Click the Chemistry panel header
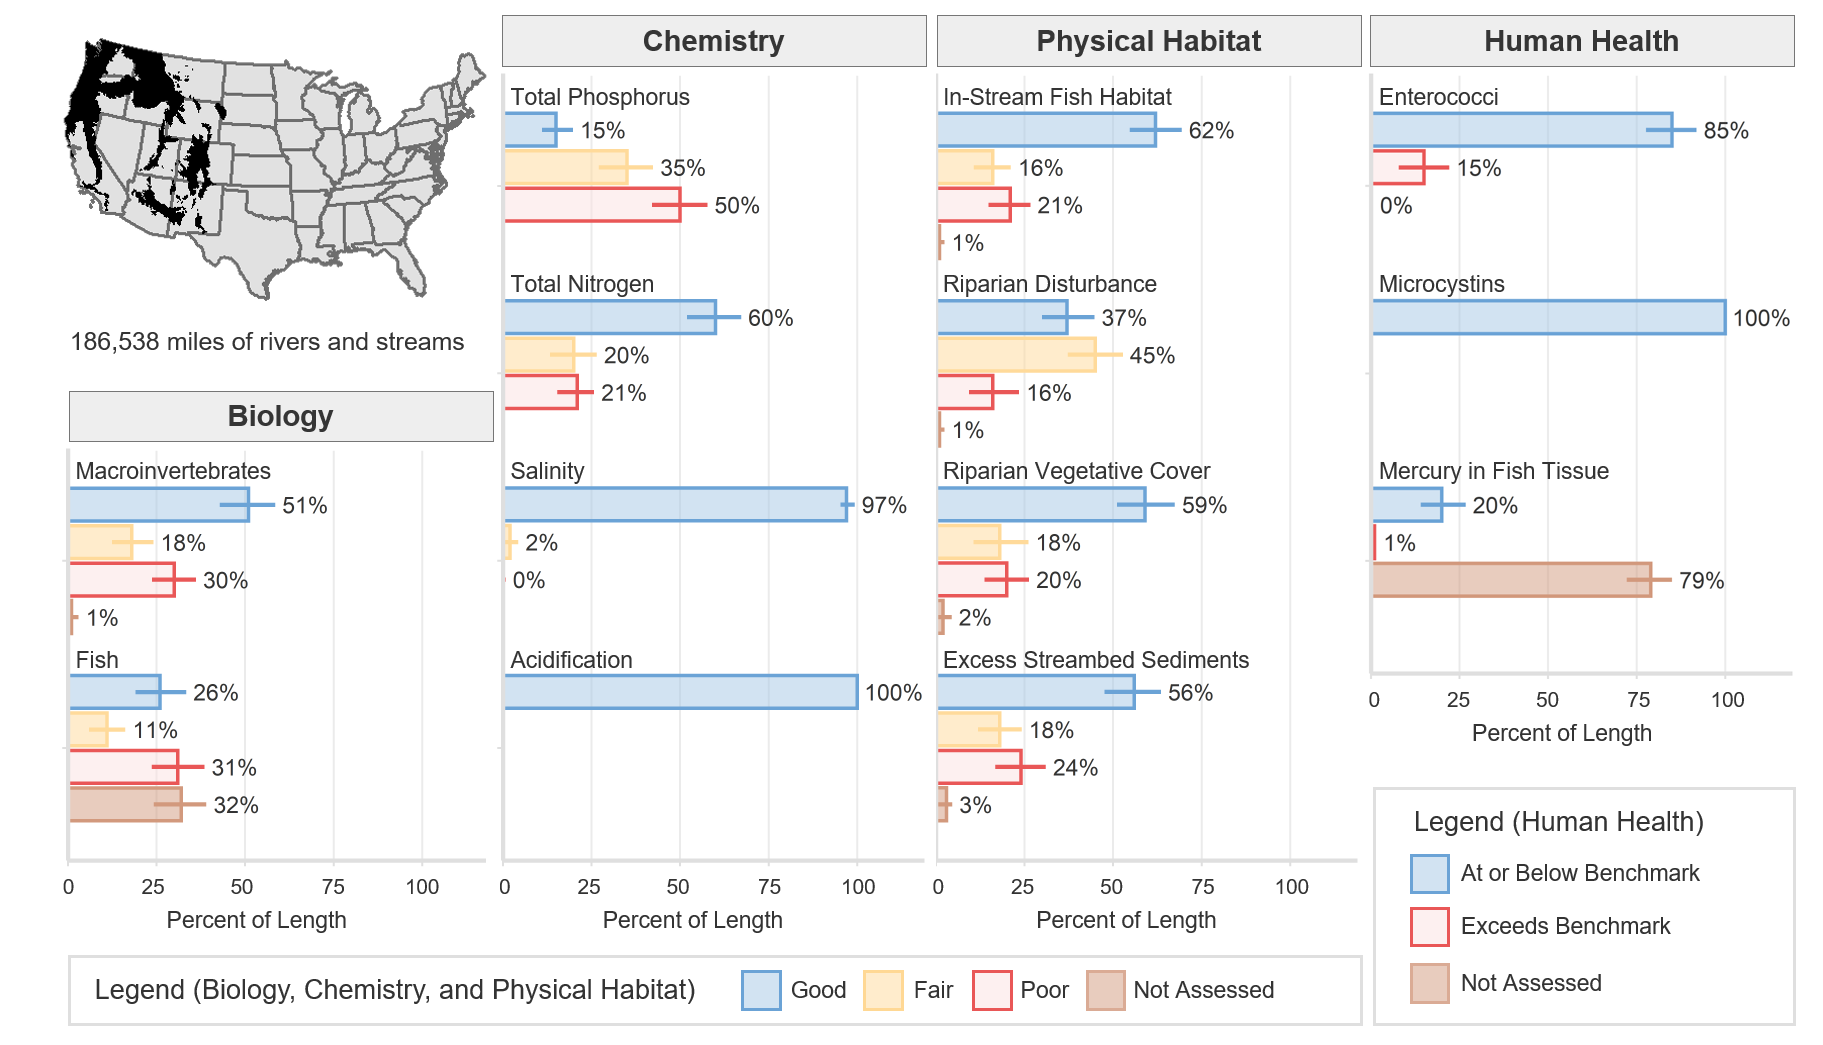This screenshot has width=1823, height=1045. click(713, 41)
